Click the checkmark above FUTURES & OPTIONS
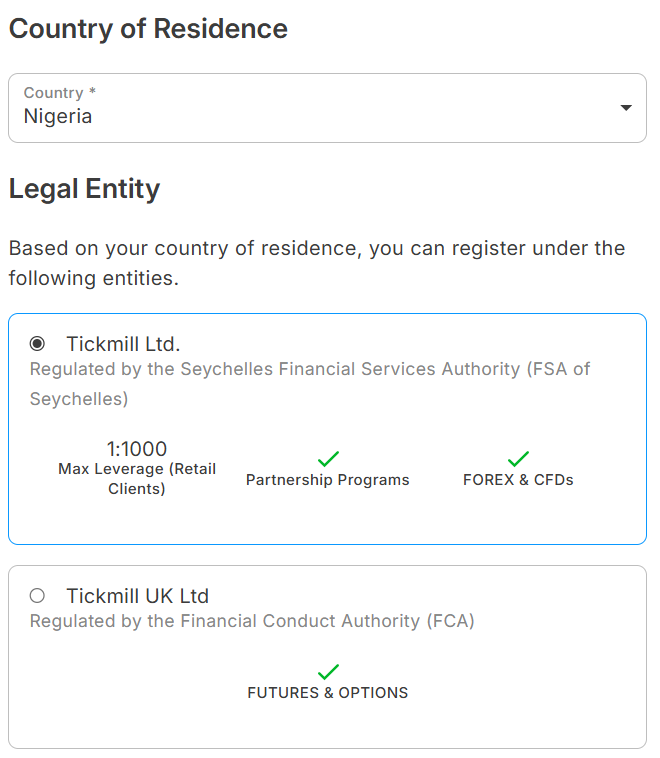Image resolution: width=660 pixels, height=758 pixels. coord(328,672)
